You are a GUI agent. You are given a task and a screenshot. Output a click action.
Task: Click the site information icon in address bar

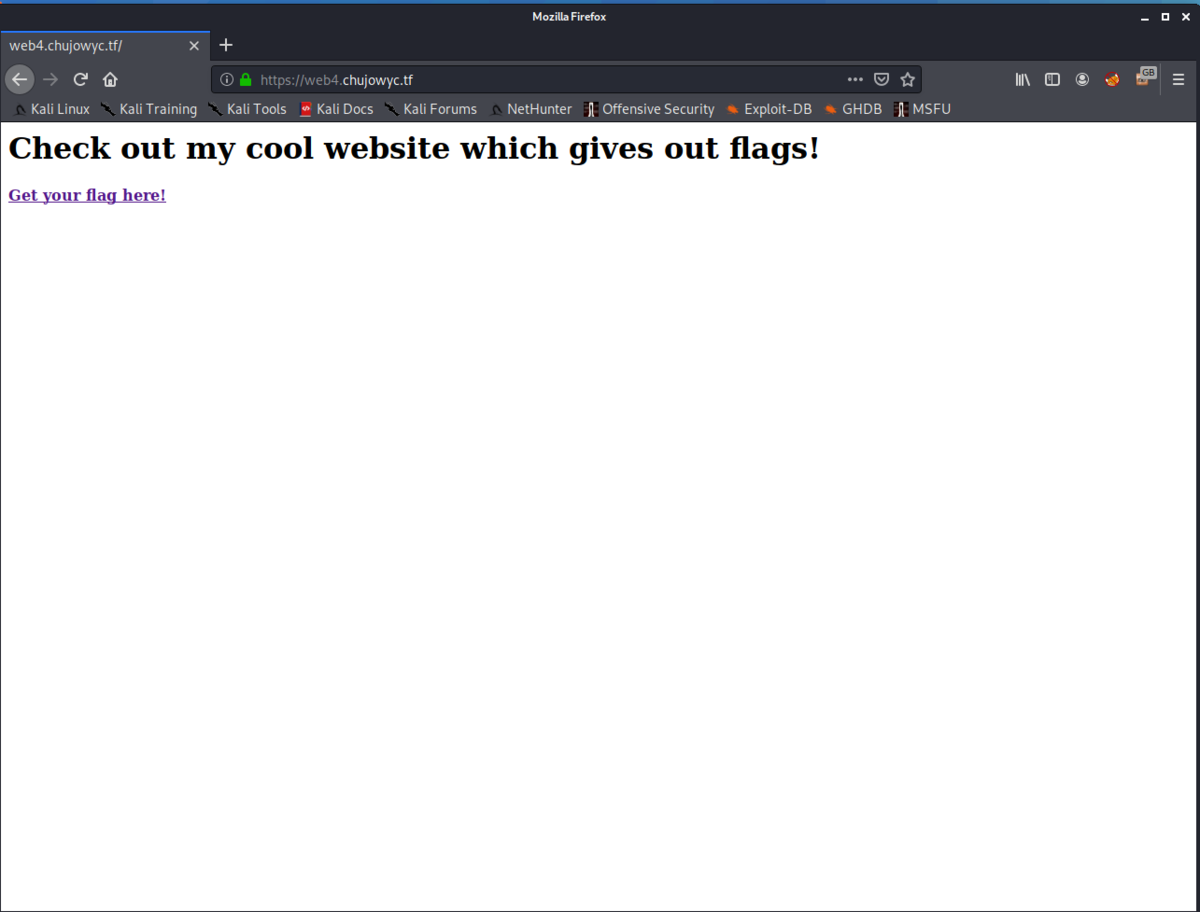[227, 79]
